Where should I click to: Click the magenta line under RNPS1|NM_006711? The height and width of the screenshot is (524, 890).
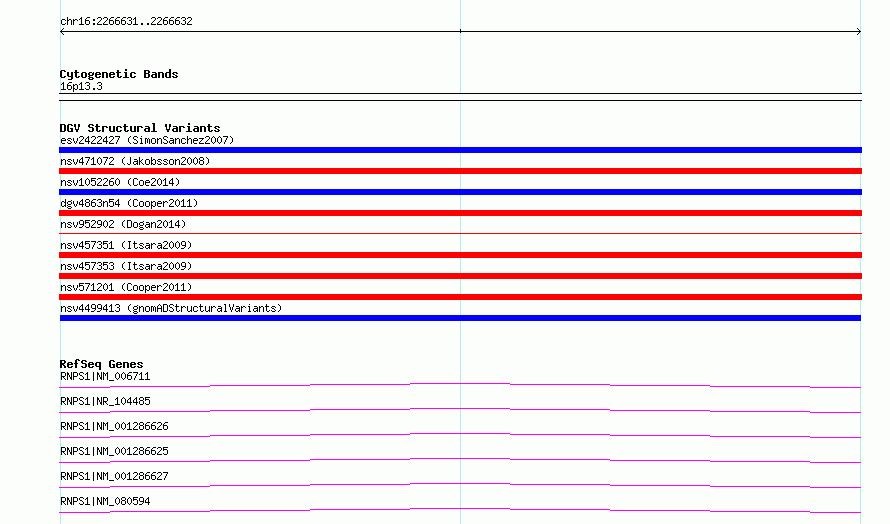tap(460, 385)
